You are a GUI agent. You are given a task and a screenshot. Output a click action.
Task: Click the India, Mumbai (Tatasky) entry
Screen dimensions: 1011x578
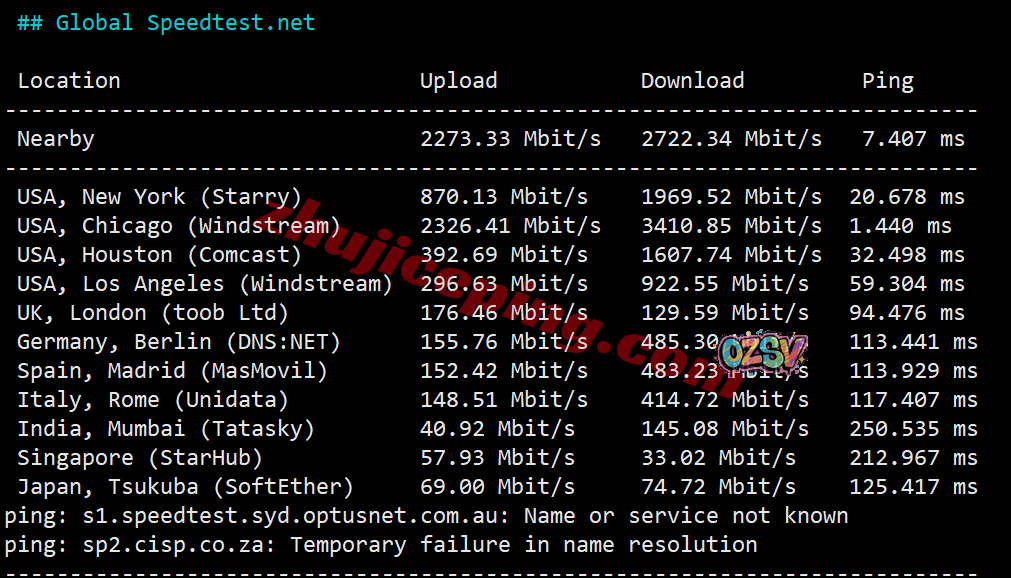point(166,429)
